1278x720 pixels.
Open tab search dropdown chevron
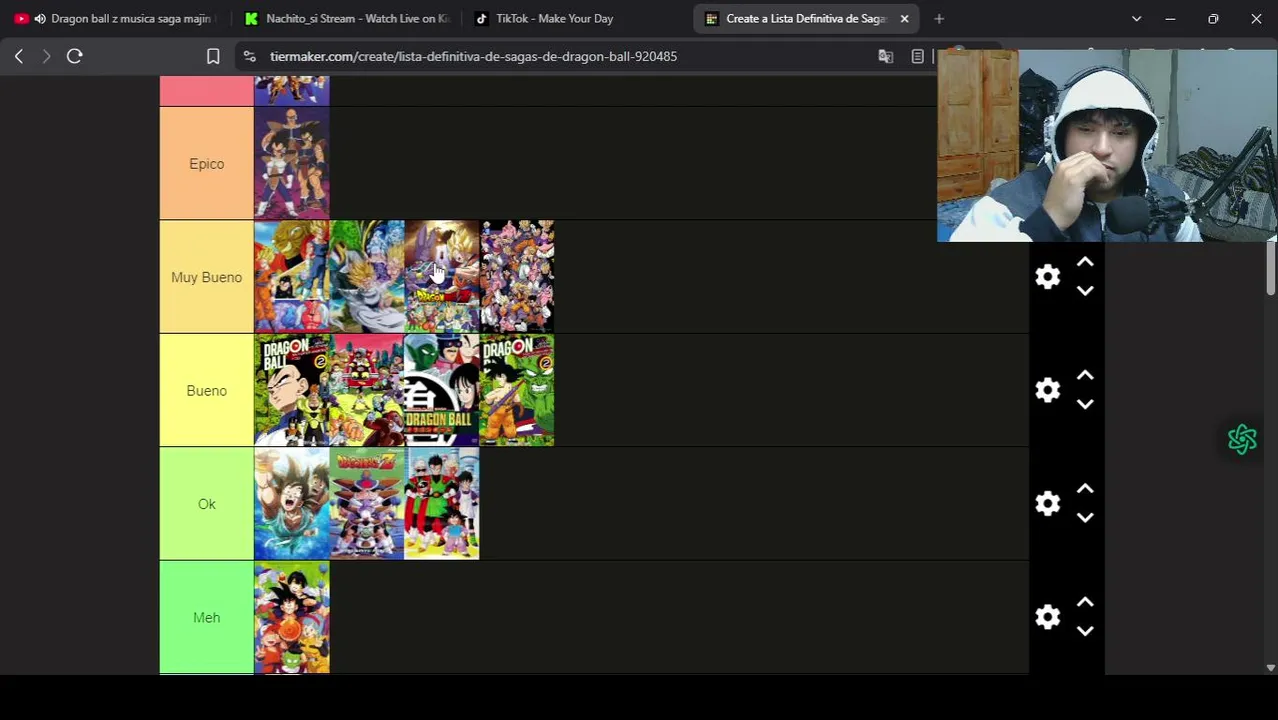pos(1136,18)
